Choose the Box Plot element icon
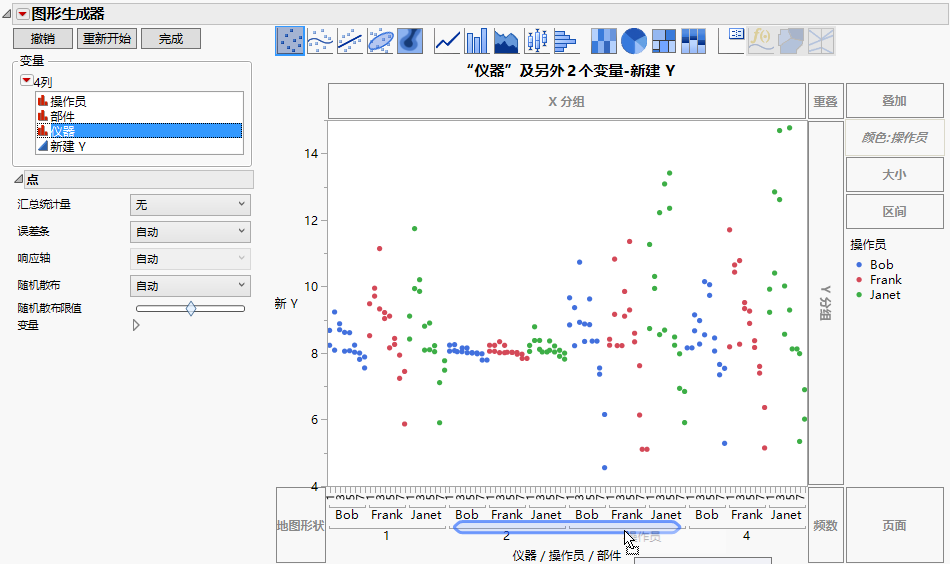 [x=538, y=40]
